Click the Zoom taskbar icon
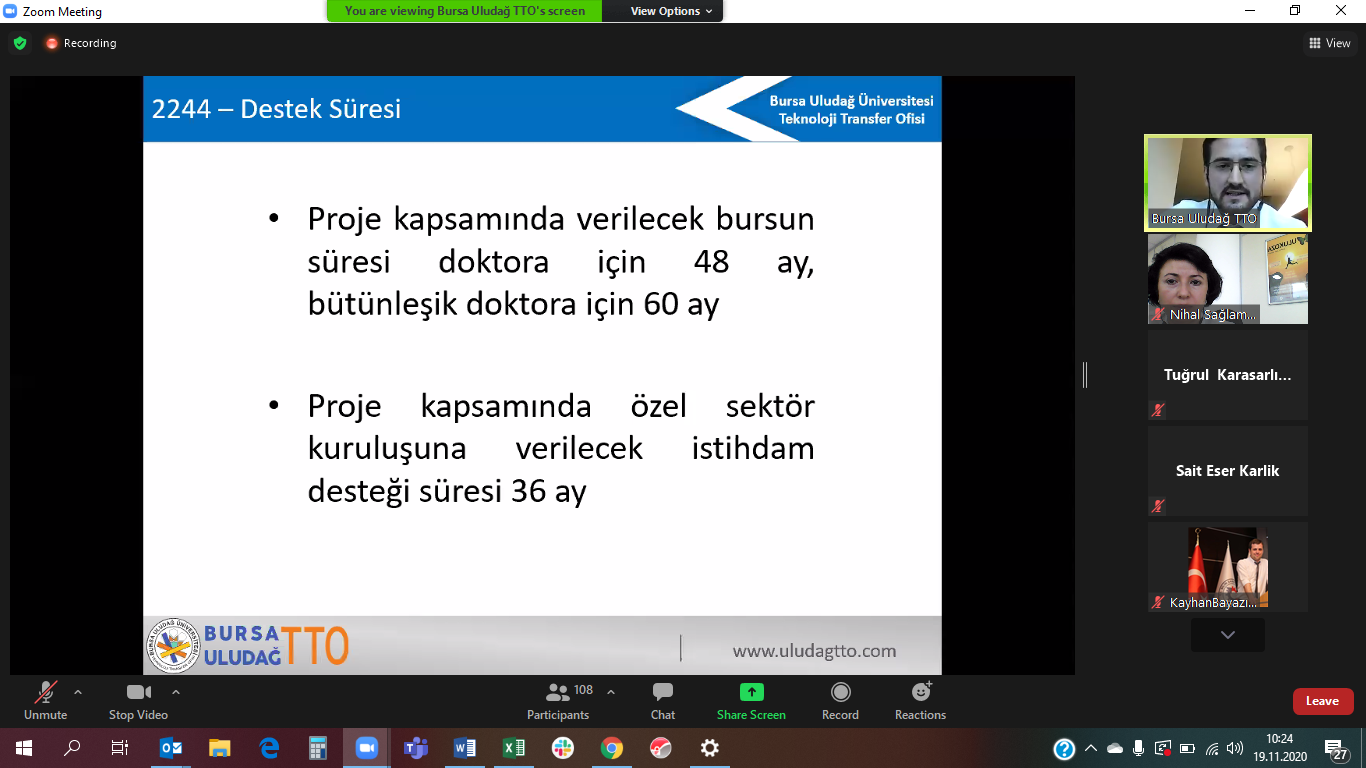Screen dimensions: 1366x768 coord(367,748)
